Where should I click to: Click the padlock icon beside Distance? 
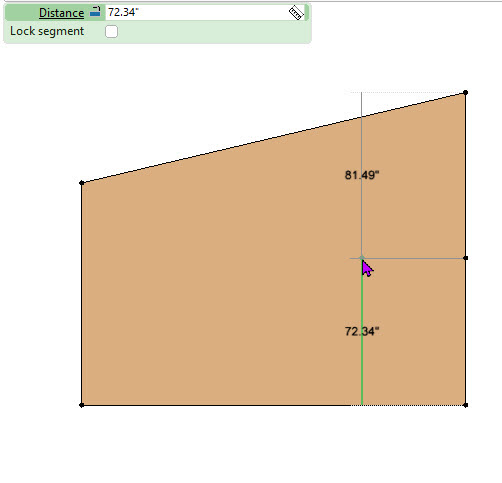tap(95, 12)
